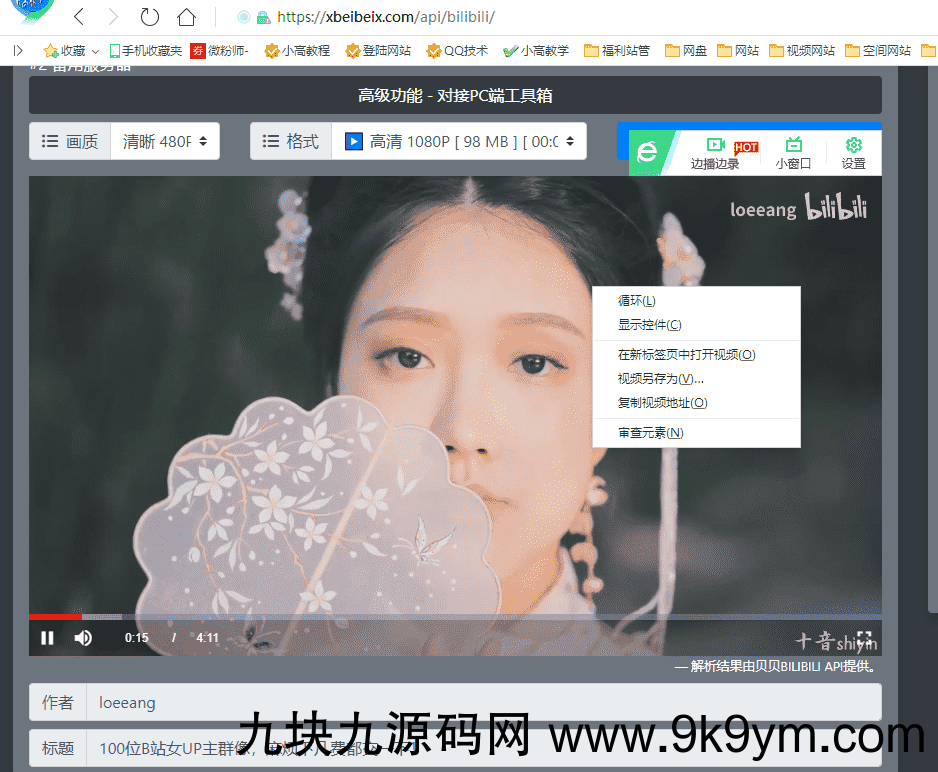Click the 画质 list icon
The height and width of the screenshot is (772, 938).
50,141
